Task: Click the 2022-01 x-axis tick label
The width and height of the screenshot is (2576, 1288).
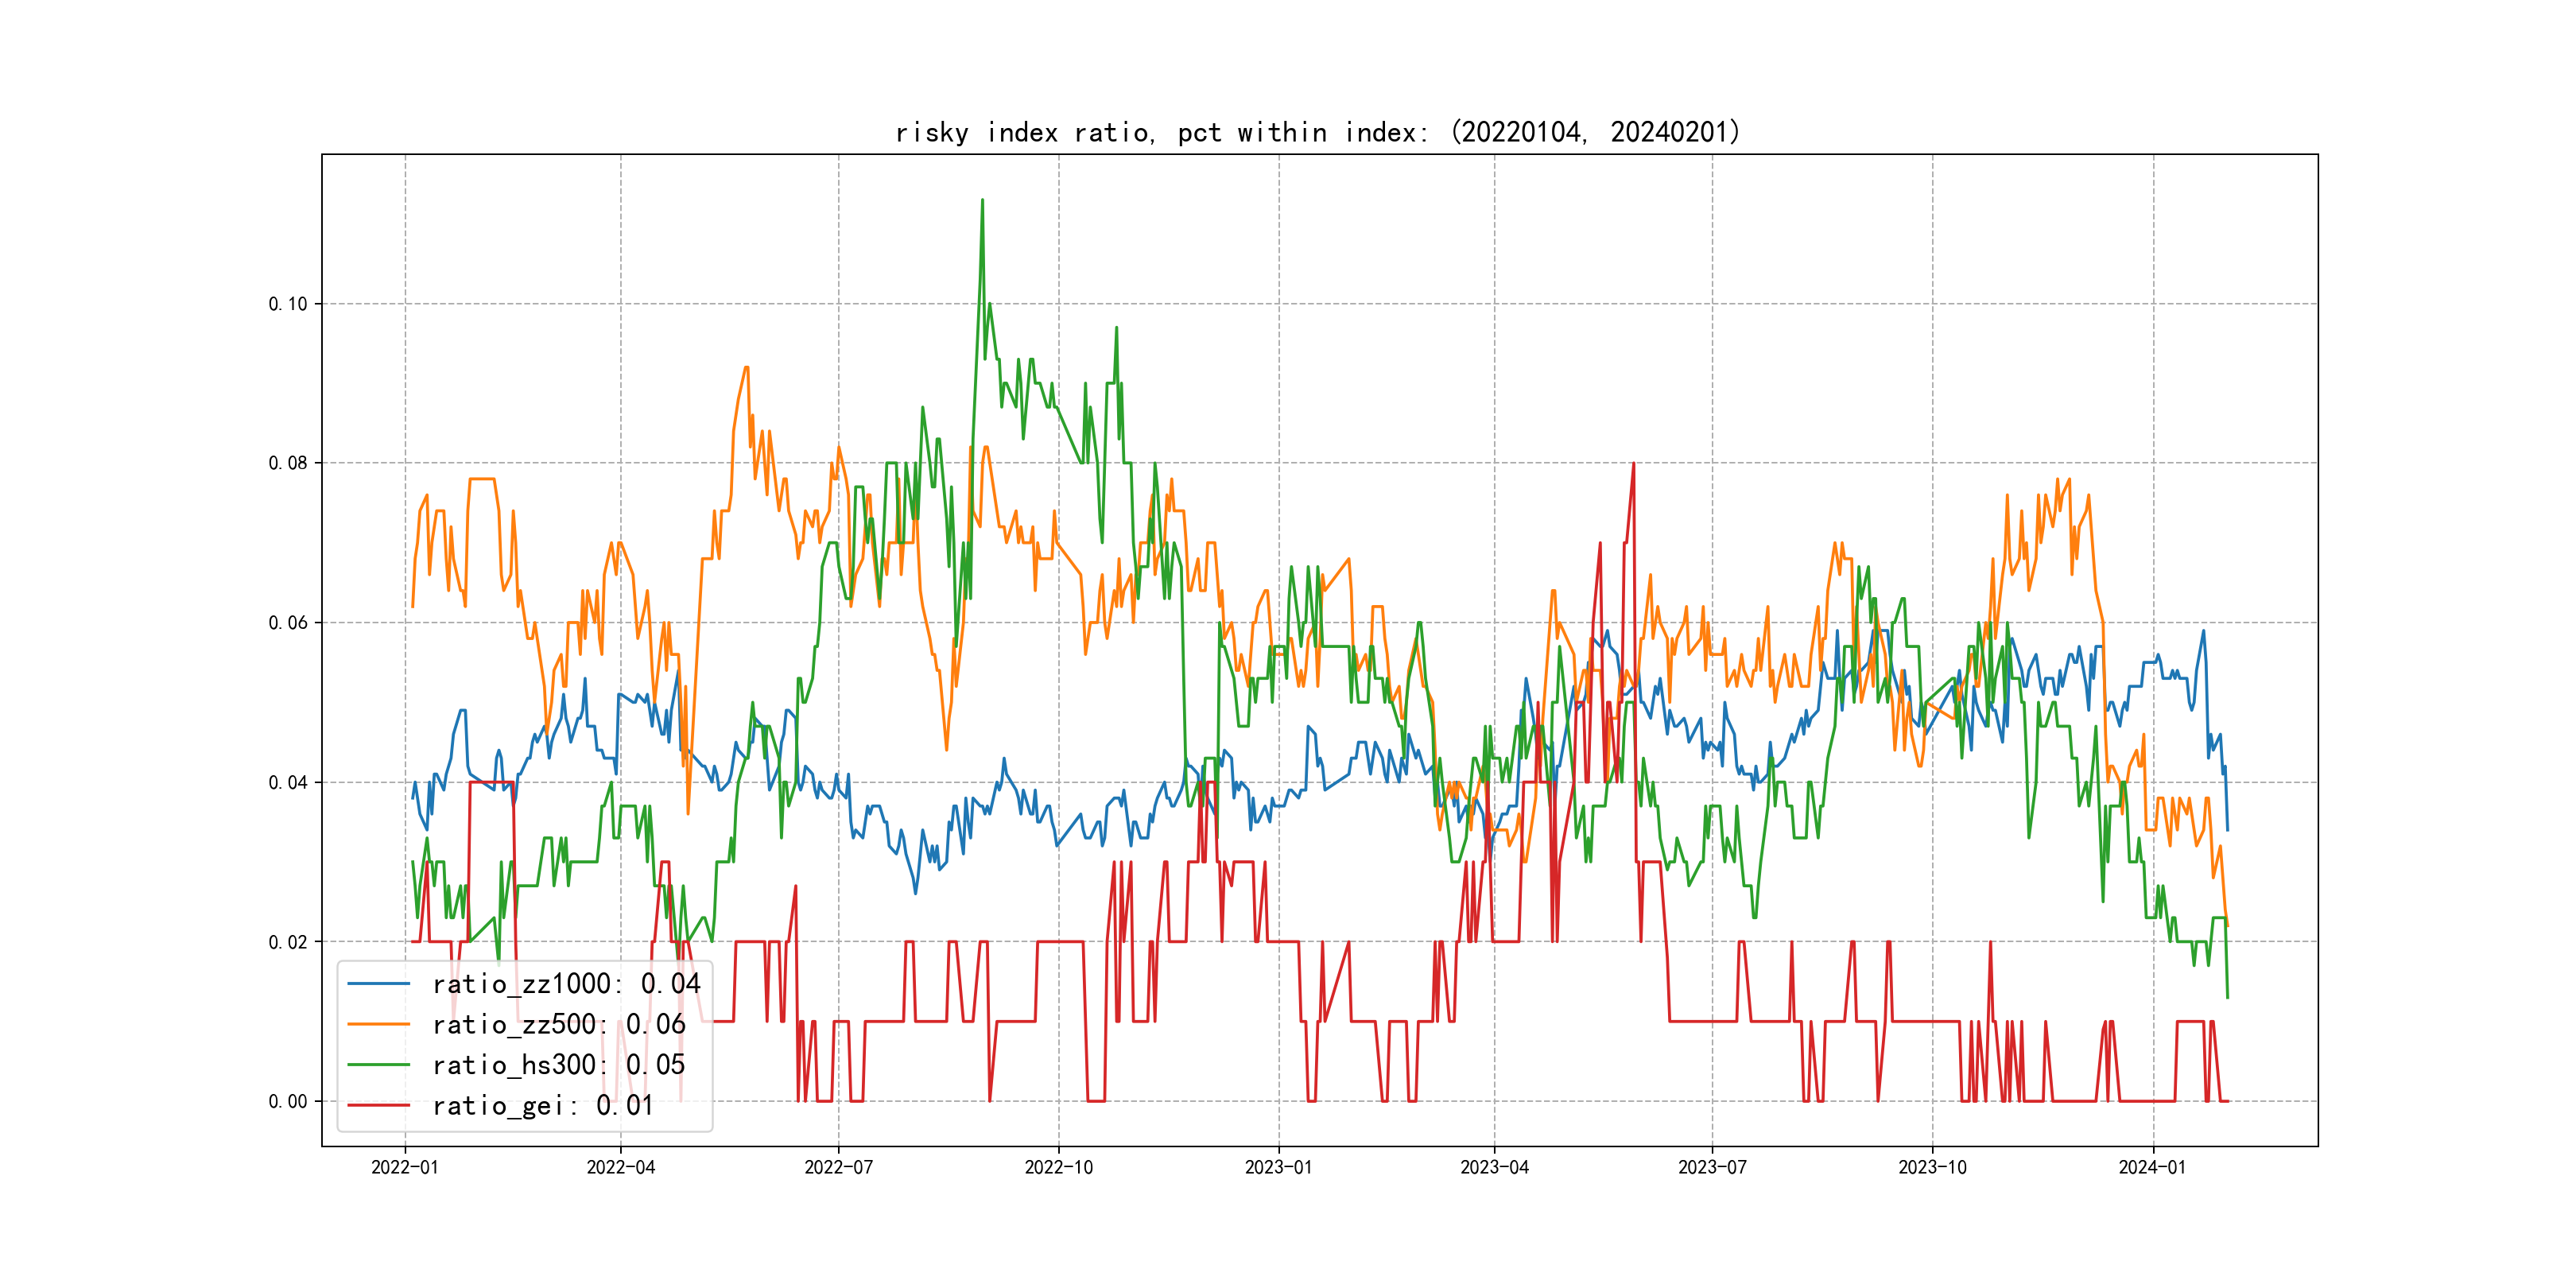Action: coord(404,1167)
